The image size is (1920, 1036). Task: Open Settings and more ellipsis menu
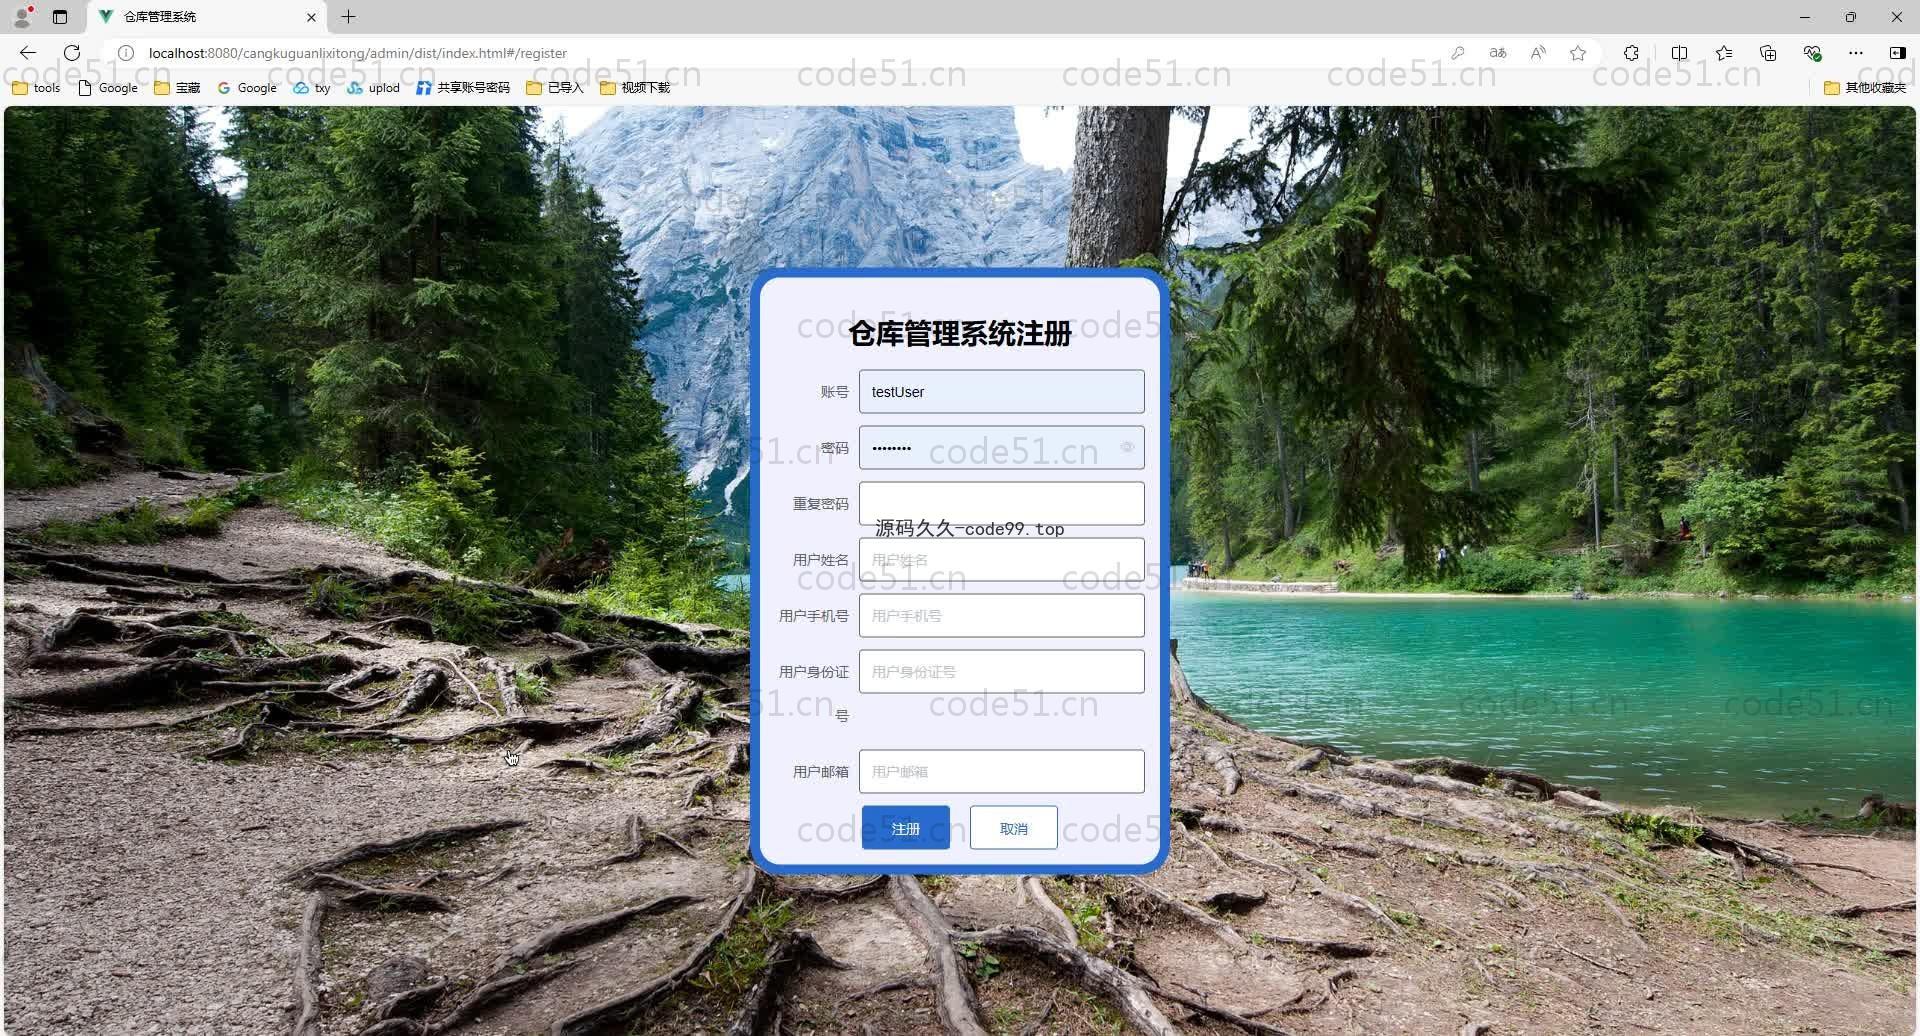(x=1856, y=53)
